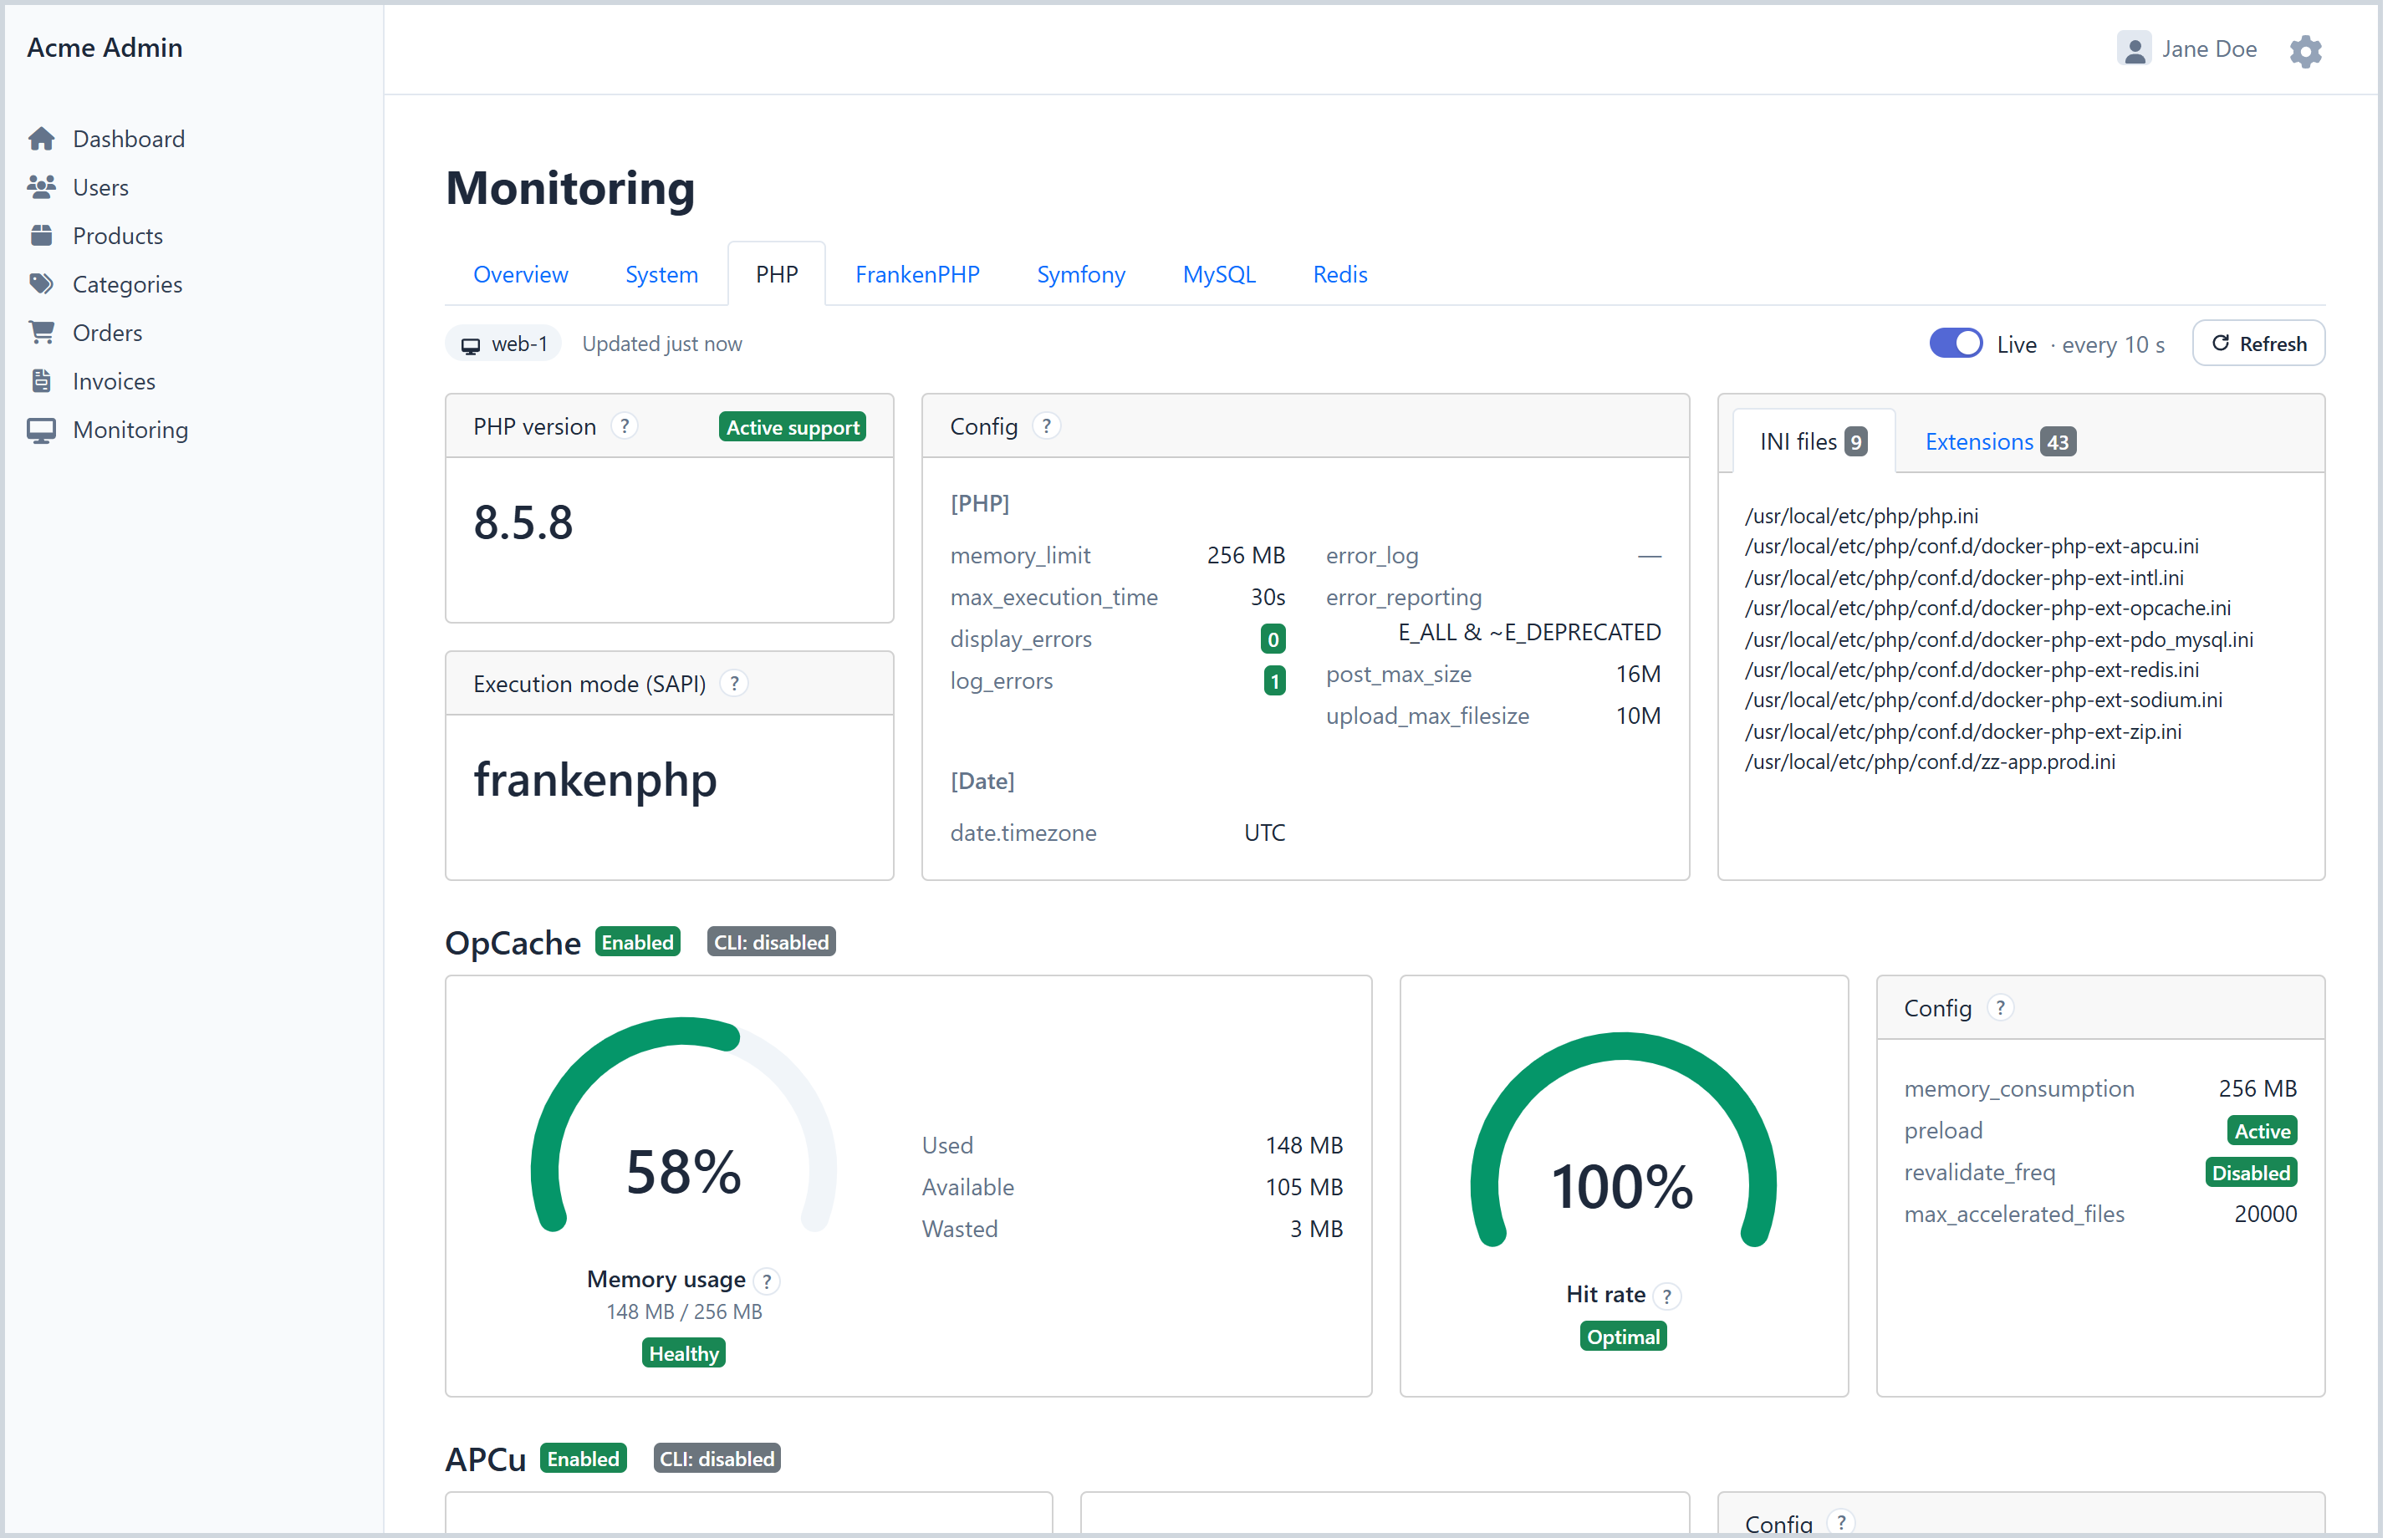This screenshot has height=1538, width=2408.
Task: Click the OpCache memory usage 58% gauge
Action: 683,1125
